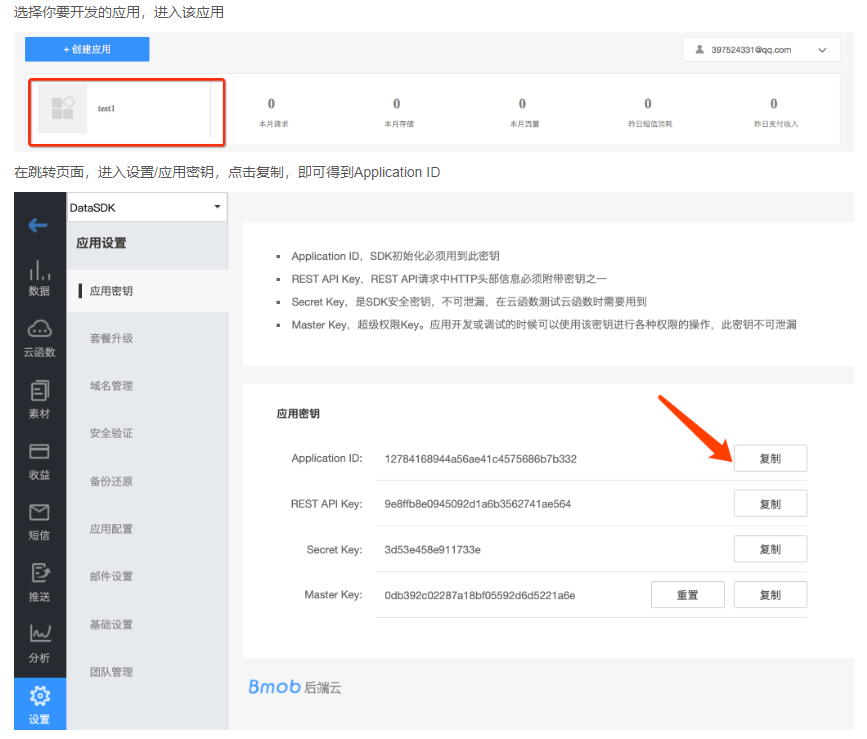867x739 pixels.
Task: Click 重置 to reset the Master Key
Action: coord(687,594)
